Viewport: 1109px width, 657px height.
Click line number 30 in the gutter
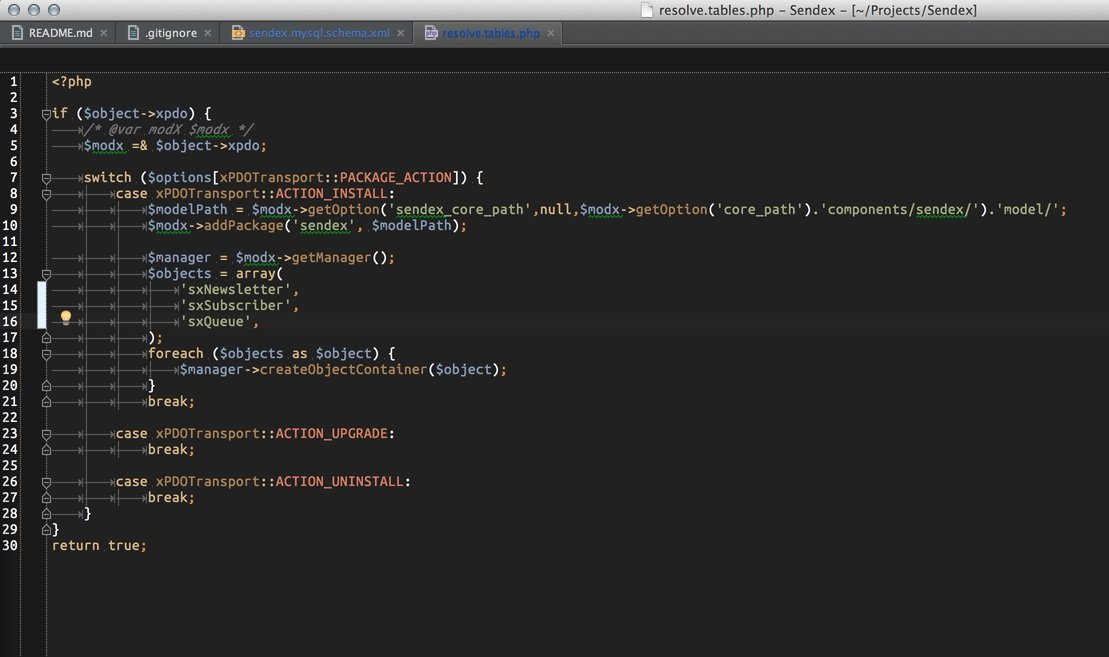(x=10, y=546)
